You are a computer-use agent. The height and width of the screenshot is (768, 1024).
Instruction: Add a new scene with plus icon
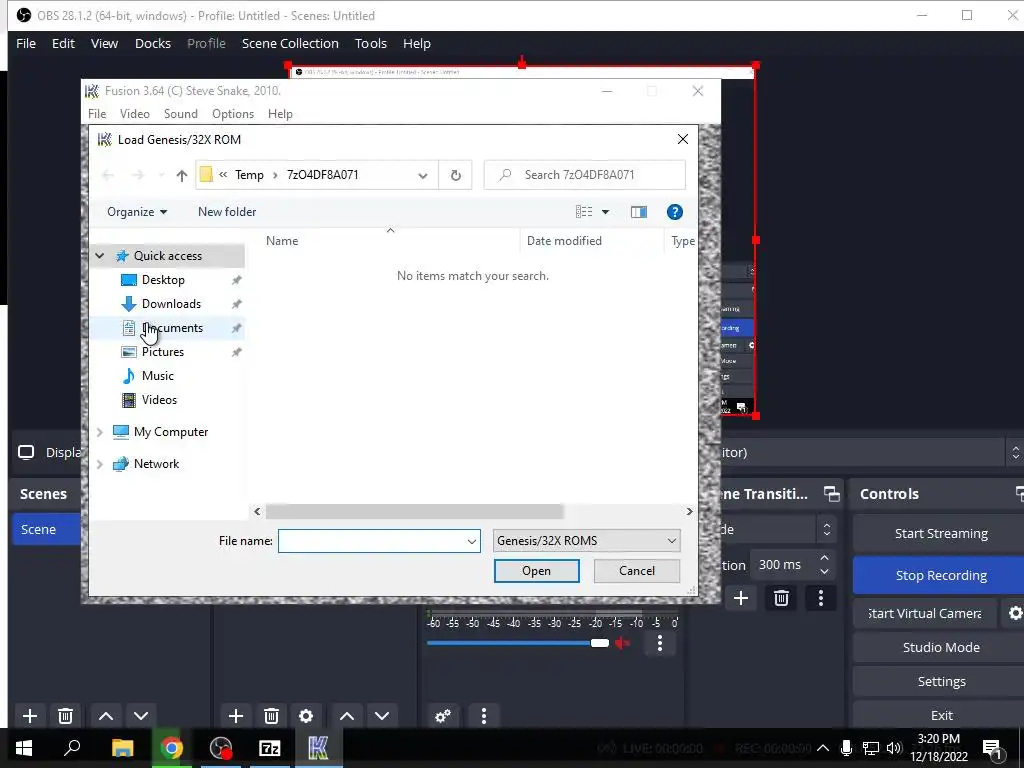30,716
